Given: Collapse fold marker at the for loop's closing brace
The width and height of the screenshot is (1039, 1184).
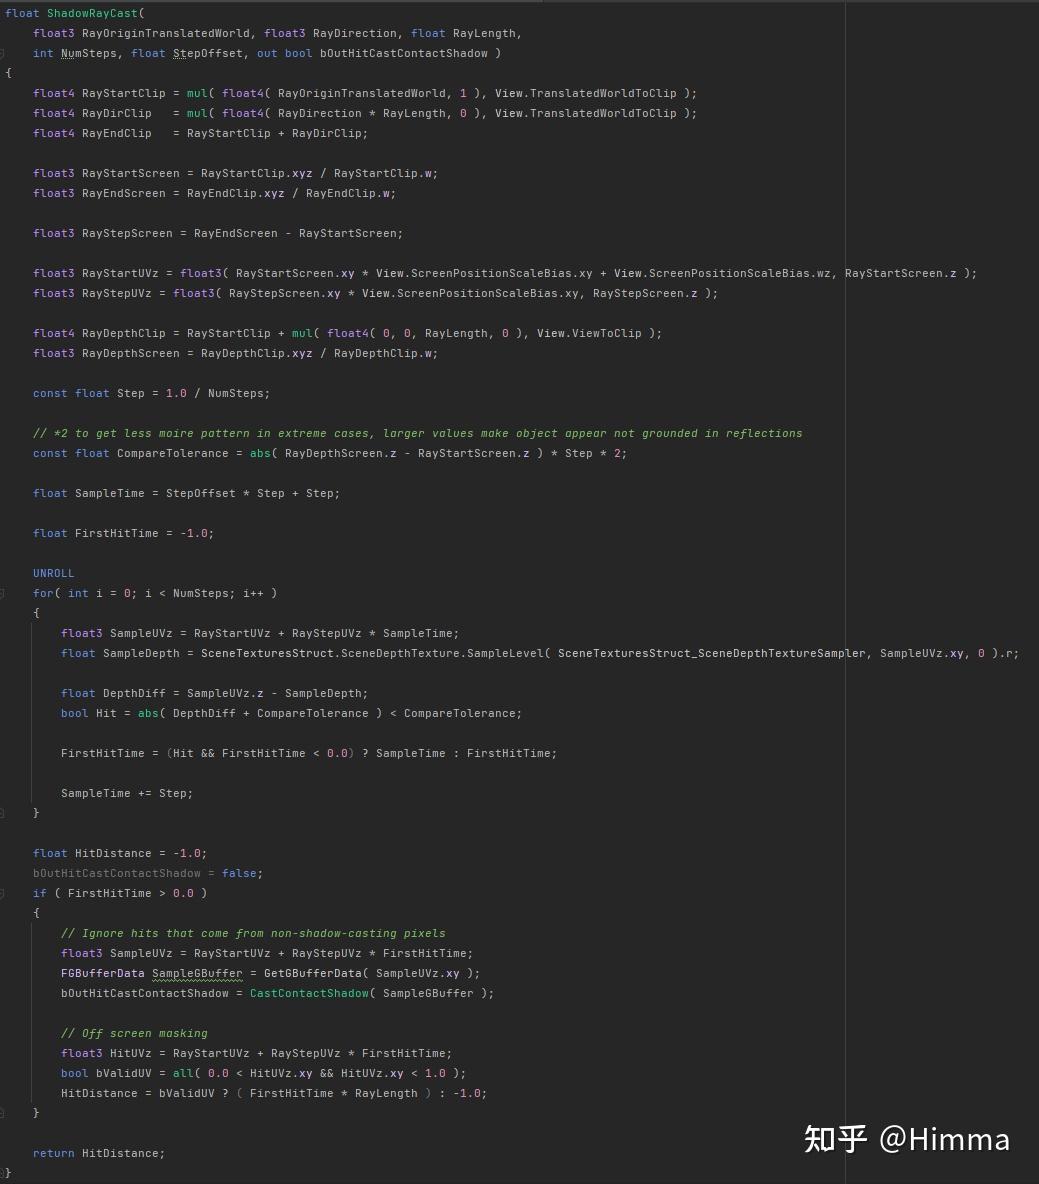Looking at the screenshot, I should coord(3,813).
